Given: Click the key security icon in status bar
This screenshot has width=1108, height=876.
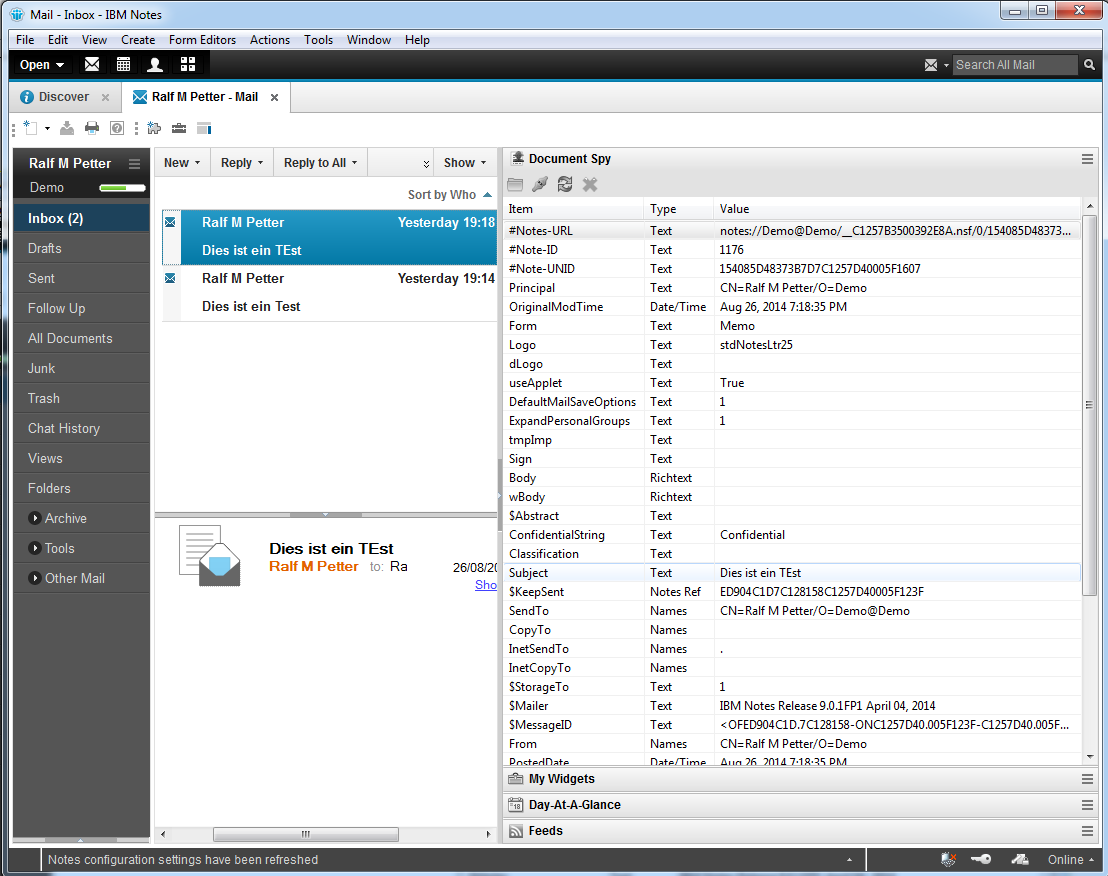Looking at the screenshot, I should 981,860.
